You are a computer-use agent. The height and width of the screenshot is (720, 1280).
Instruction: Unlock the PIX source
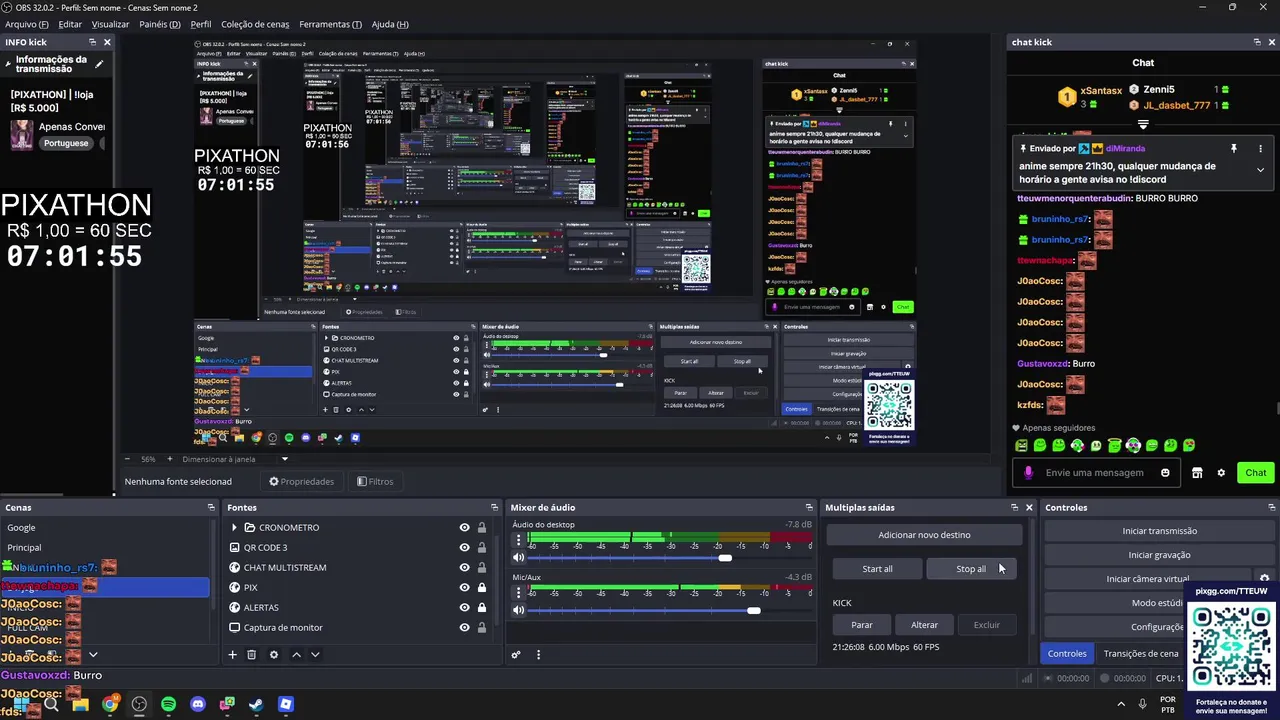(x=482, y=588)
